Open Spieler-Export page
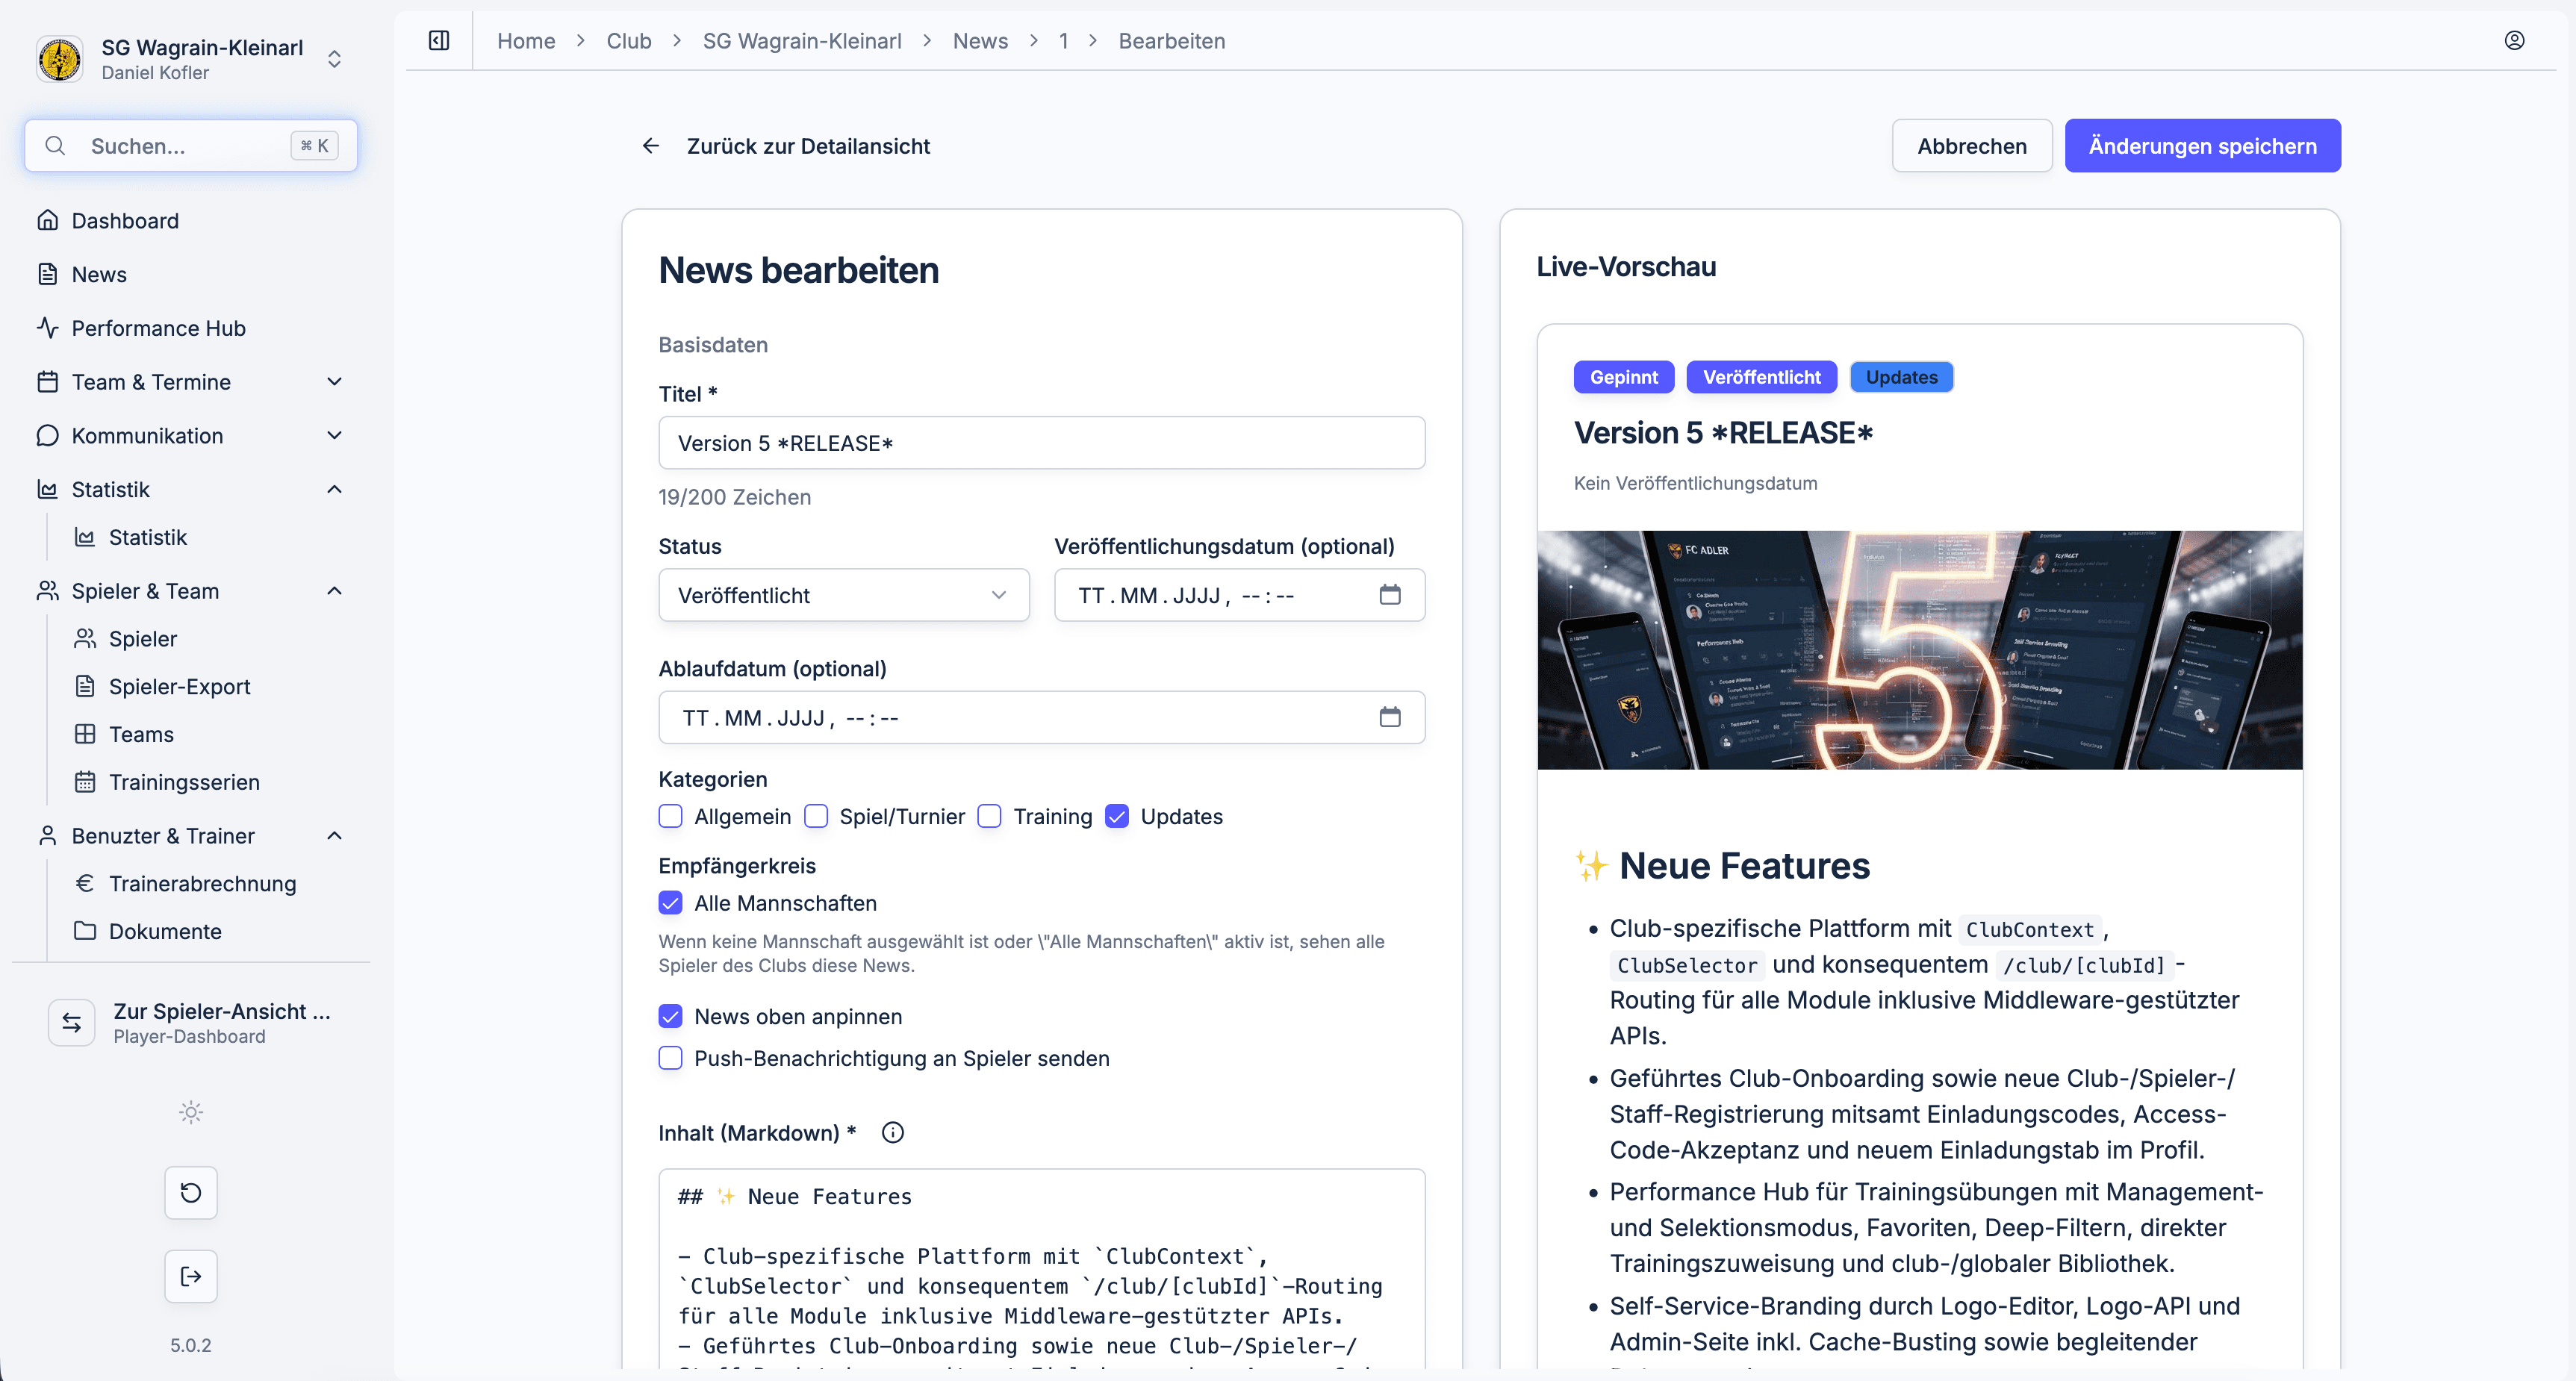This screenshot has height=1381, width=2576. pyautogui.click(x=179, y=686)
